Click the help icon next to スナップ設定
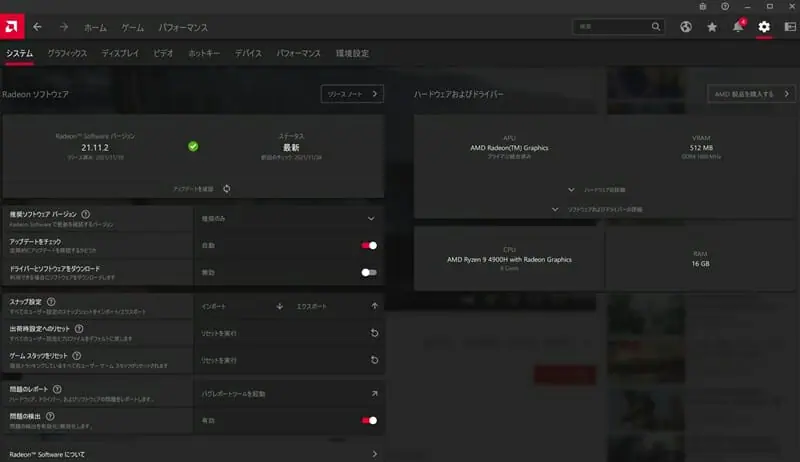This screenshot has height=462, width=800. coord(51,301)
